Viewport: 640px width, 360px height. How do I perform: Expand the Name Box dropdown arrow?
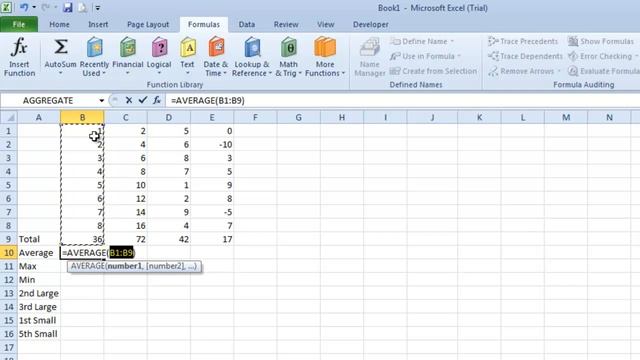101,100
